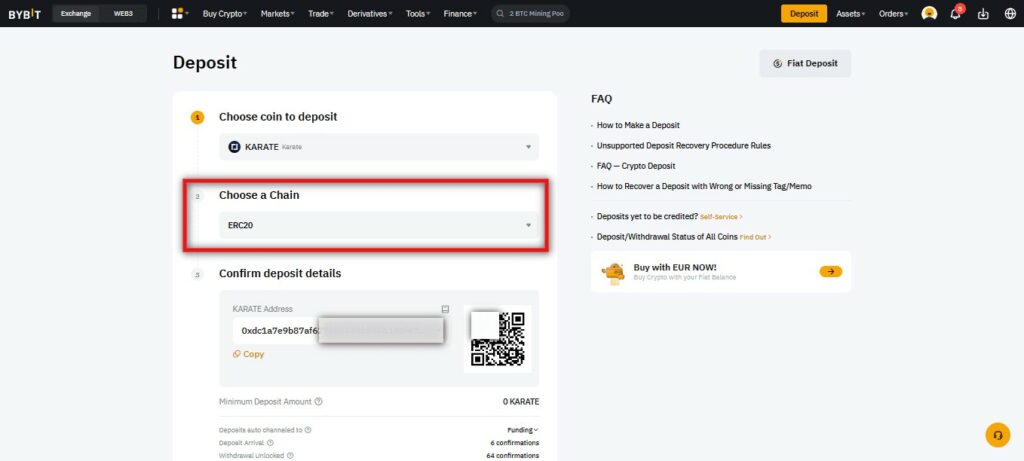Open Wrong or Missing Tag/Memo recovery link
The width and height of the screenshot is (1024, 461).
click(x=704, y=186)
